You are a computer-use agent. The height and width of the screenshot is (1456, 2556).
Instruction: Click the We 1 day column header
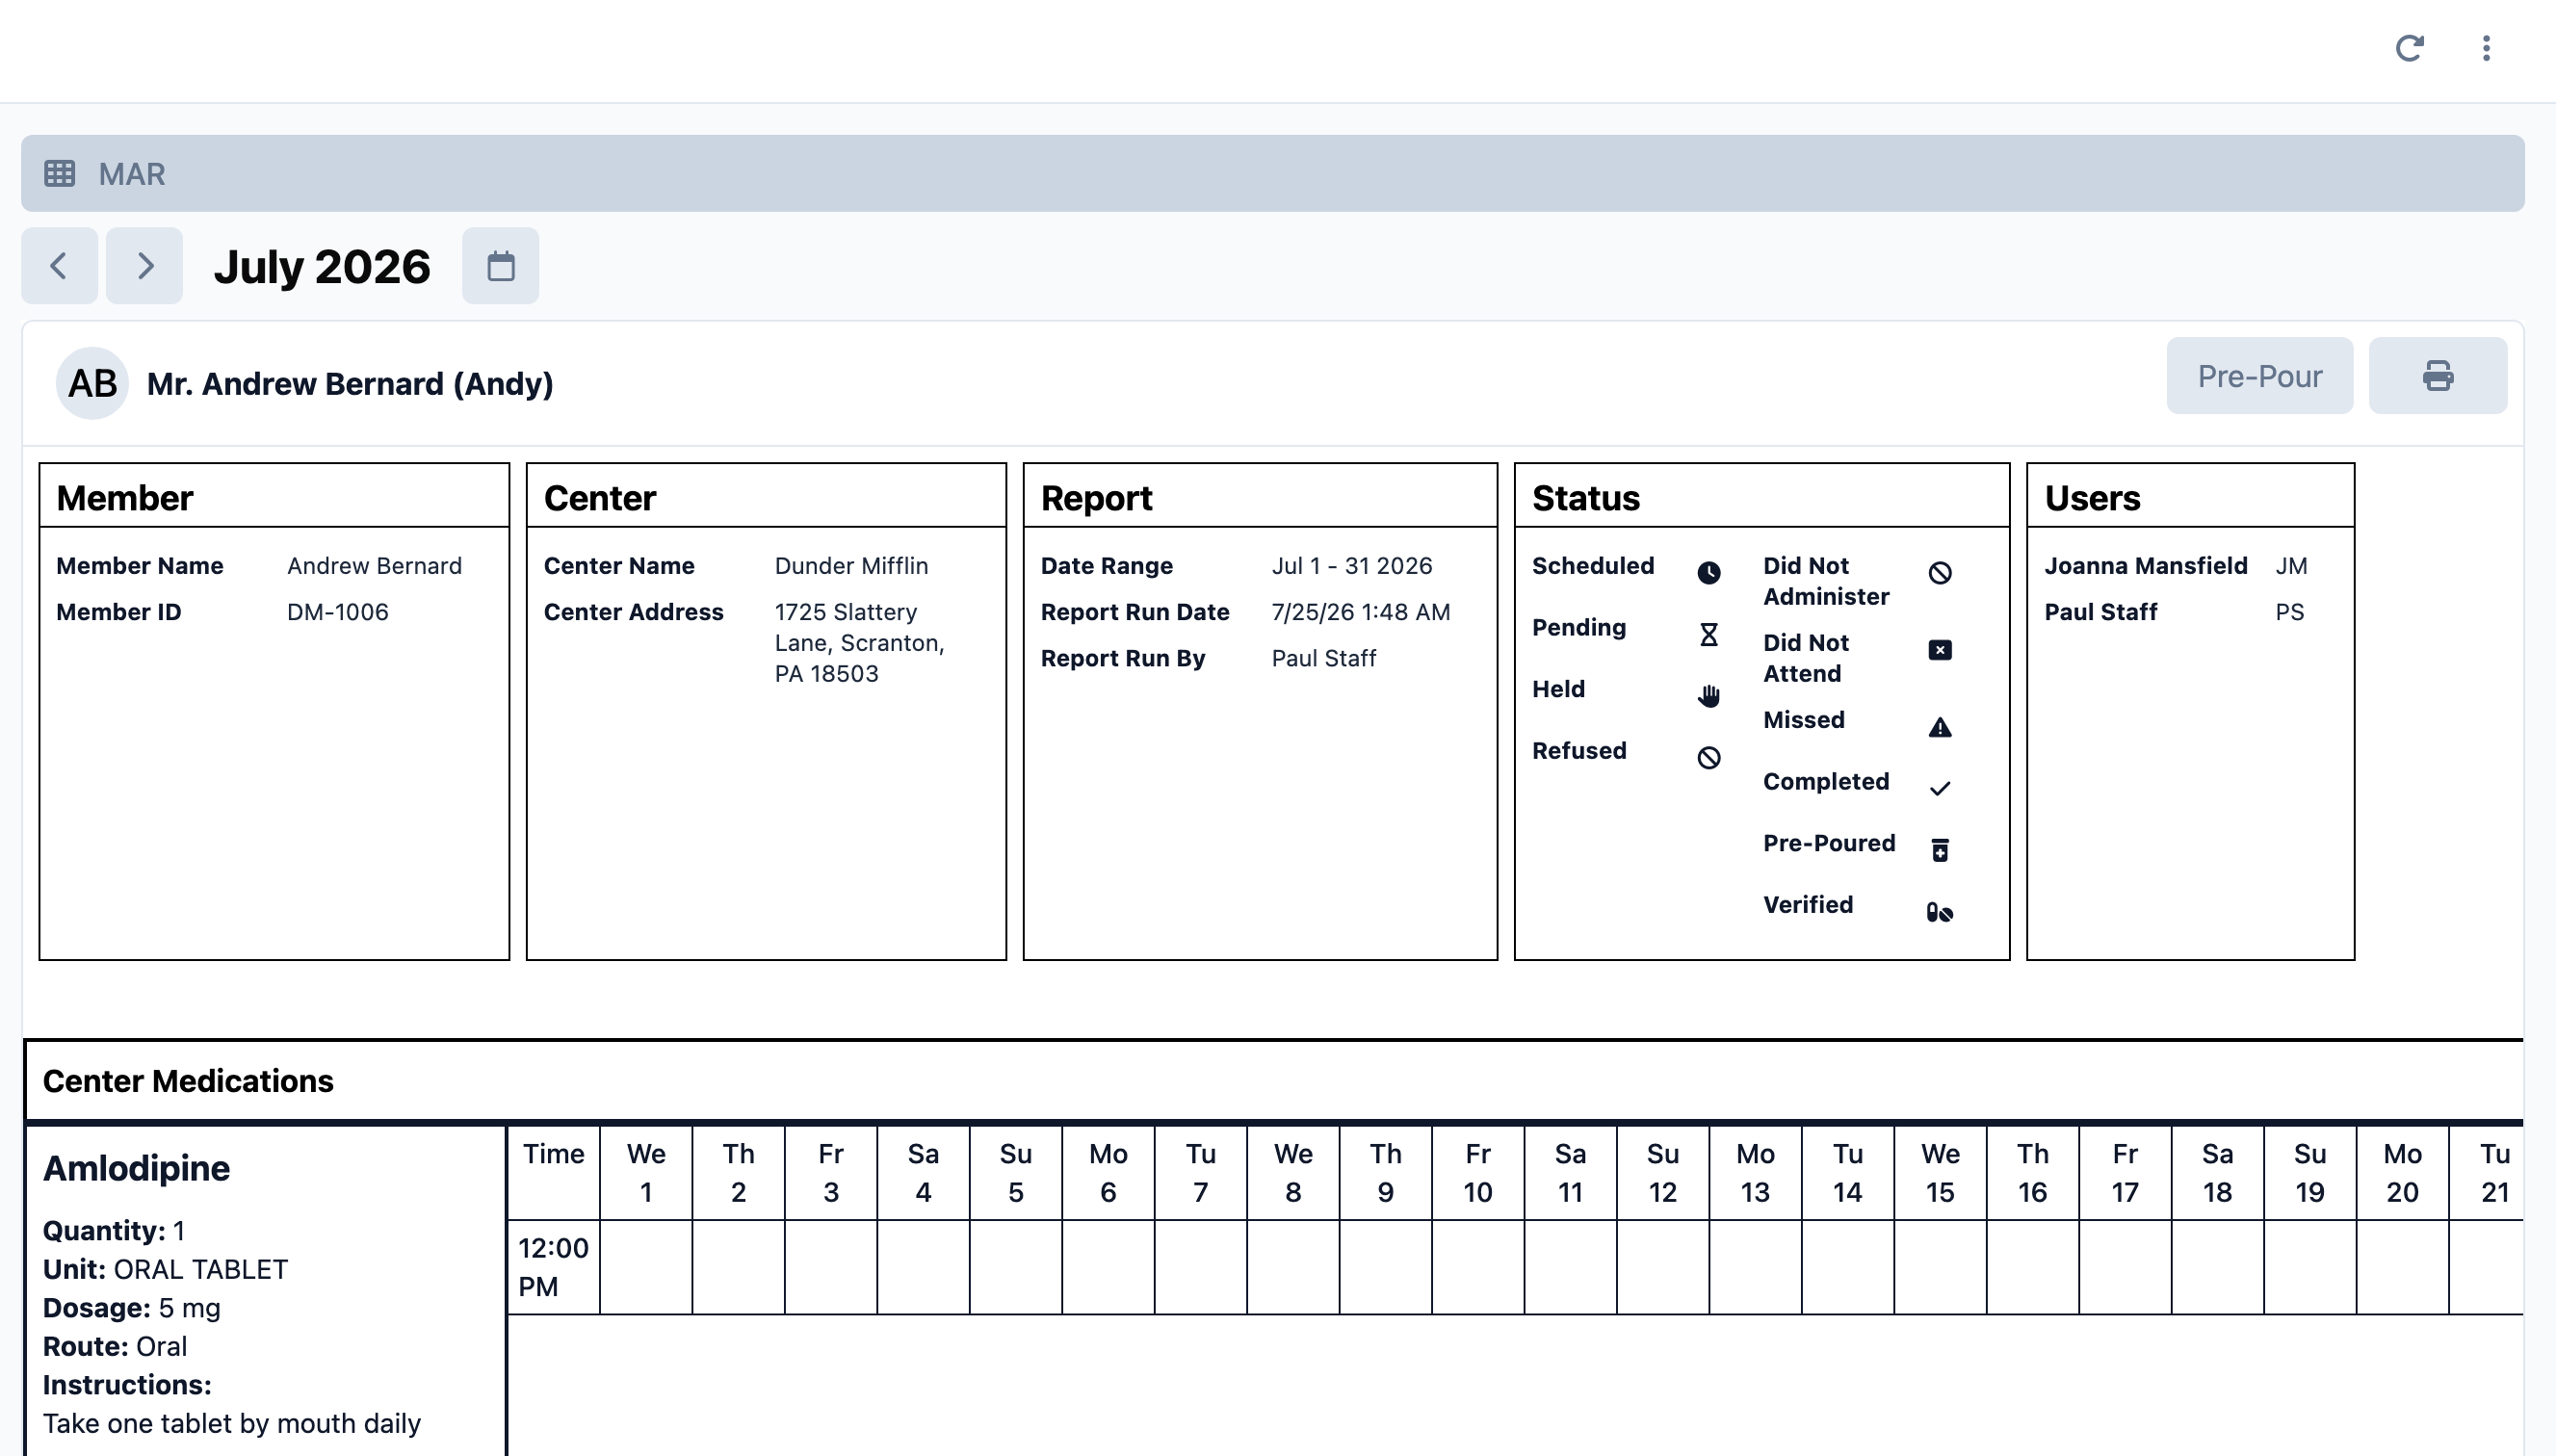646,1173
